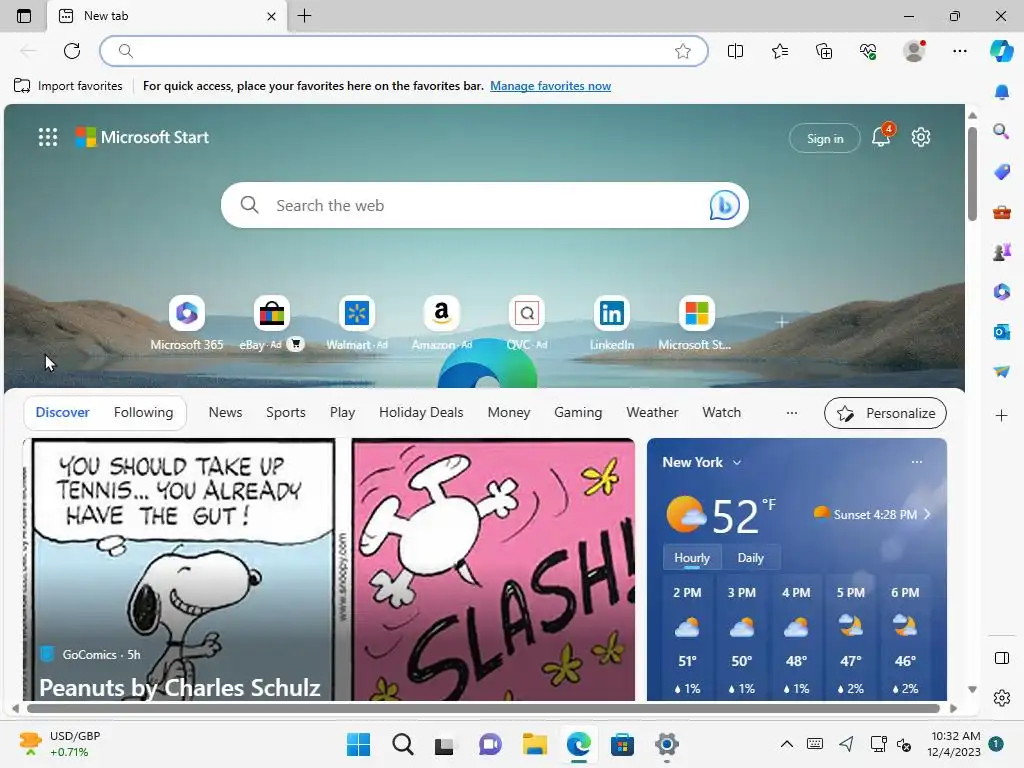Open the Money feed tab

tap(509, 412)
